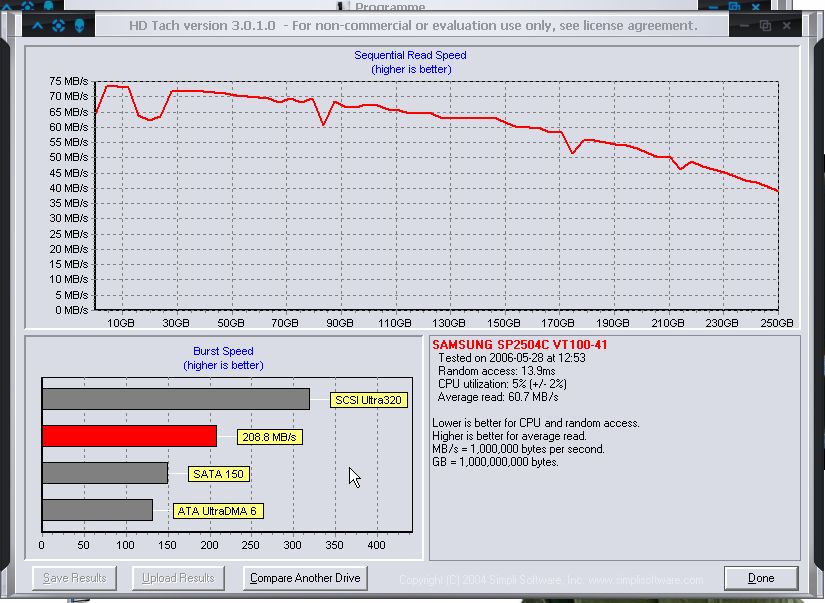The height and width of the screenshot is (603, 825).
Task: Click the Save Results button
Action: [74, 578]
